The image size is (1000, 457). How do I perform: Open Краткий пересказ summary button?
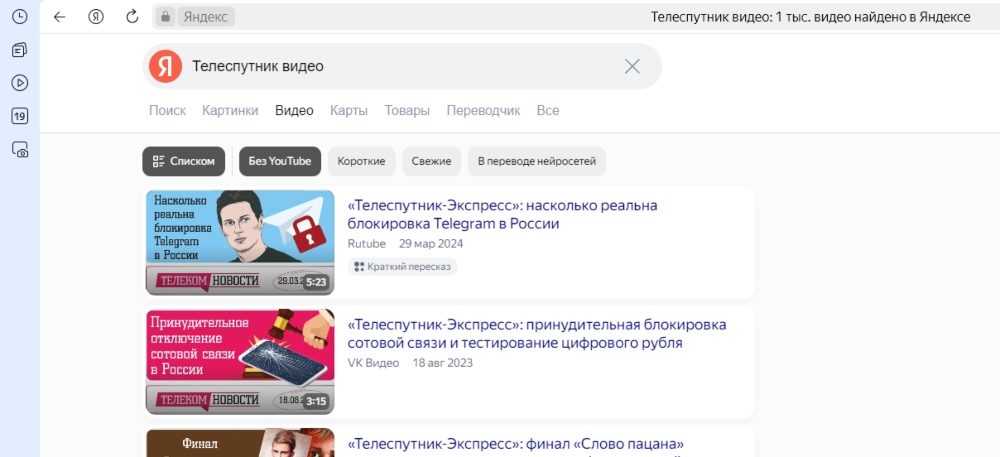[x=402, y=266]
